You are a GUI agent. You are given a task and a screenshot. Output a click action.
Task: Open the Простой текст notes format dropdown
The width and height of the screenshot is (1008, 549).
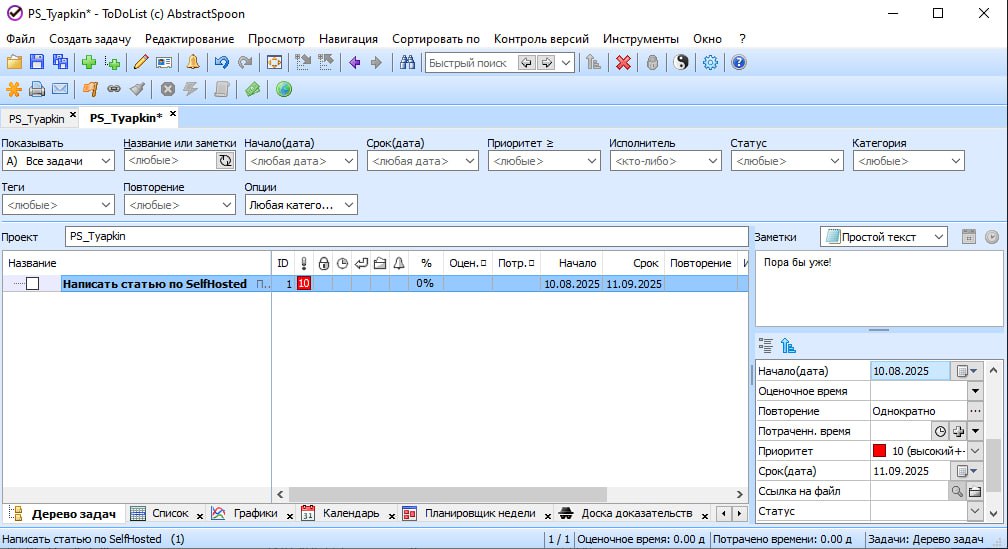click(x=884, y=237)
